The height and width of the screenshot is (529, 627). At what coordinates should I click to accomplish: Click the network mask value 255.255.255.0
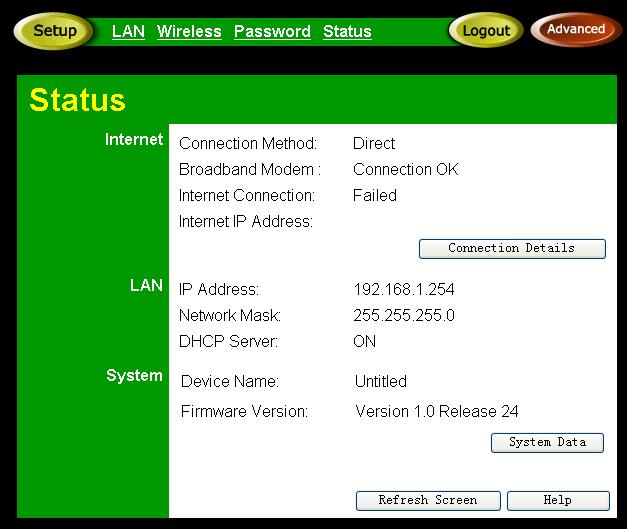[404, 315]
